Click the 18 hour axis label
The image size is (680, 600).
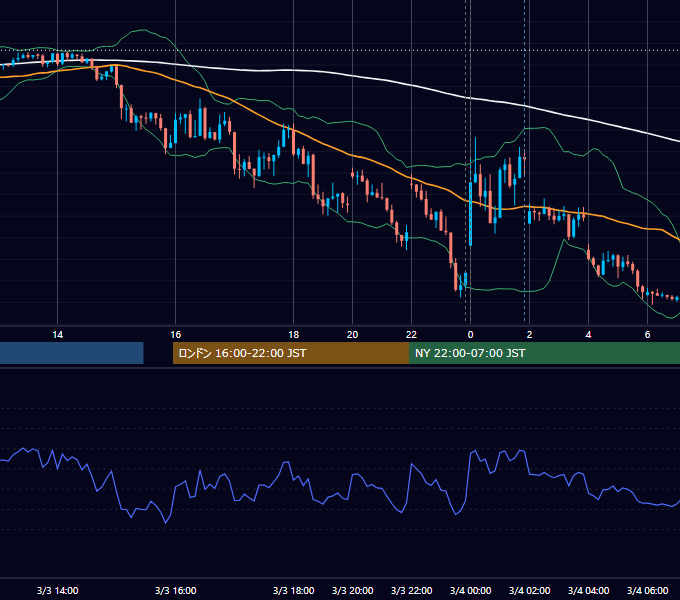294,335
